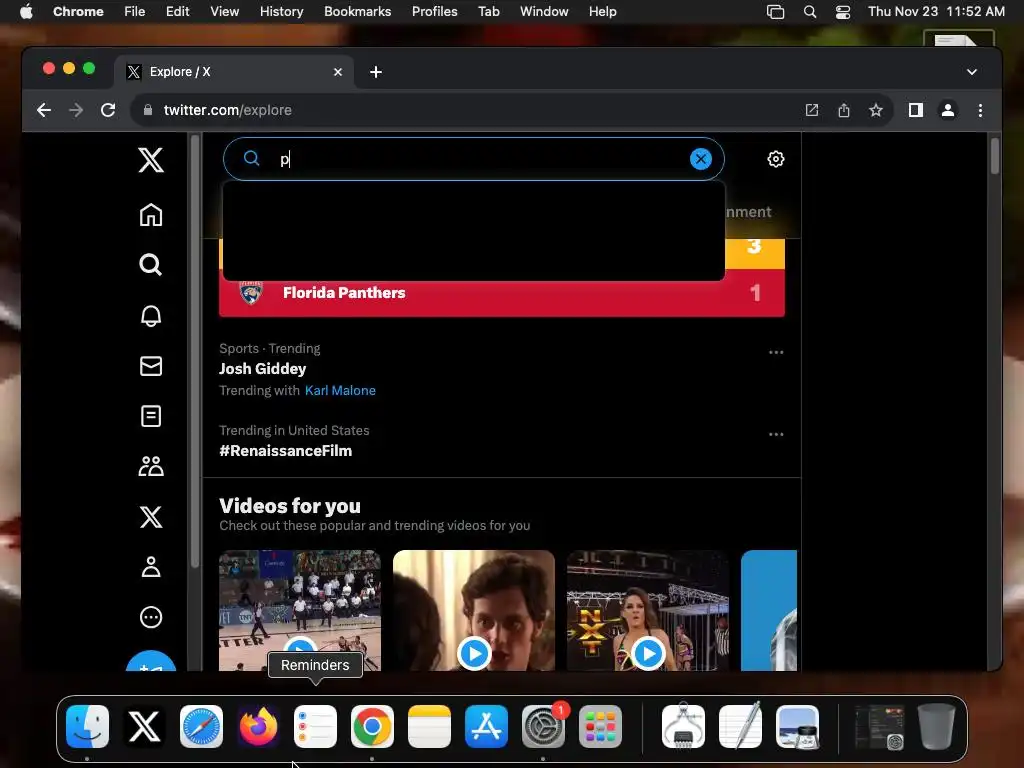Bookmark this page with star icon
Image resolution: width=1024 pixels, height=768 pixels.
[x=876, y=110]
